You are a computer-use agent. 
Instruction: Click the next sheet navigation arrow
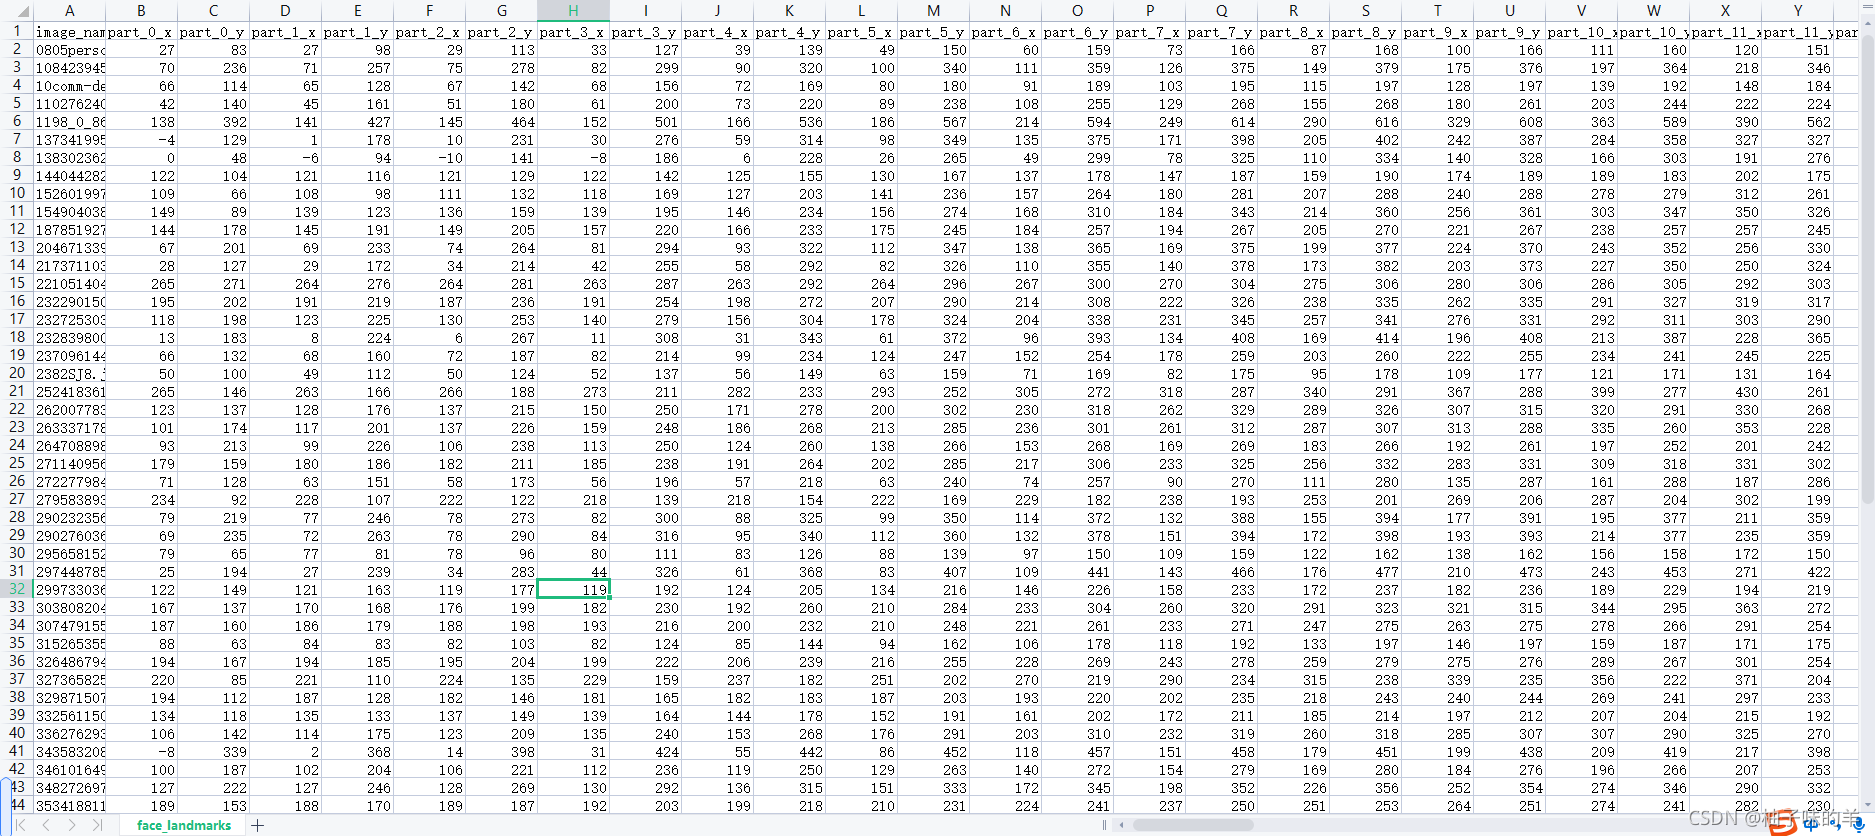(72, 825)
